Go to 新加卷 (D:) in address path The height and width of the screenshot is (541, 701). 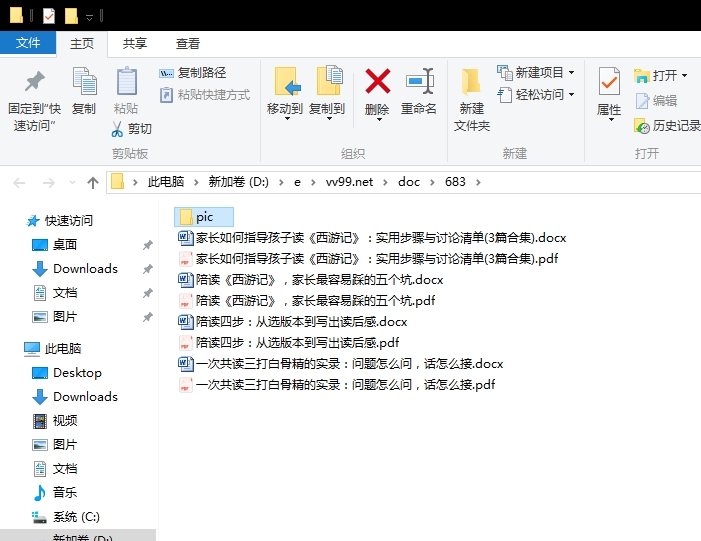pos(238,182)
